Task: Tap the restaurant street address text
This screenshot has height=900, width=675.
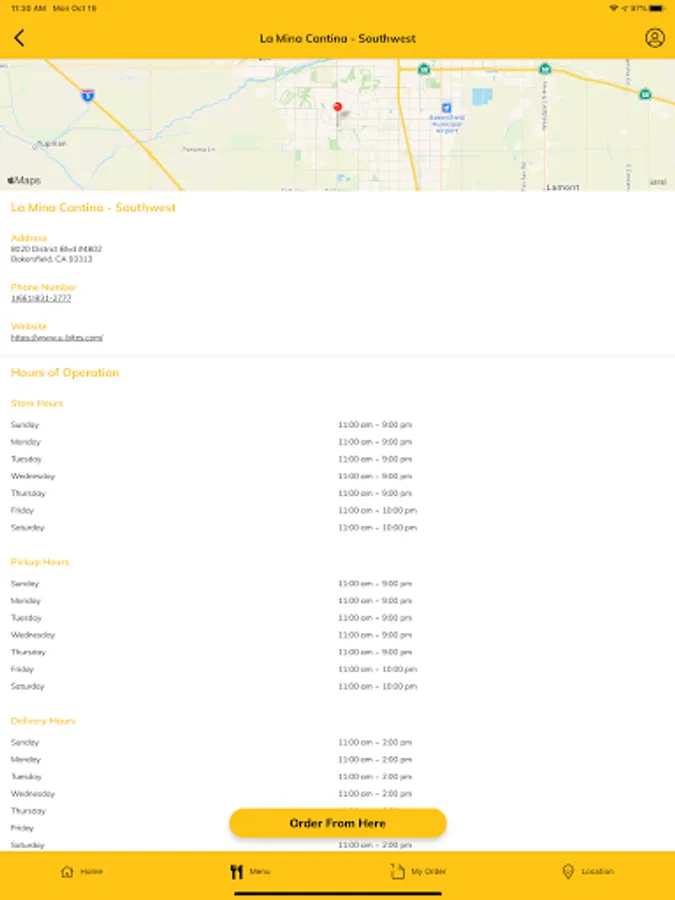Action: (x=56, y=254)
